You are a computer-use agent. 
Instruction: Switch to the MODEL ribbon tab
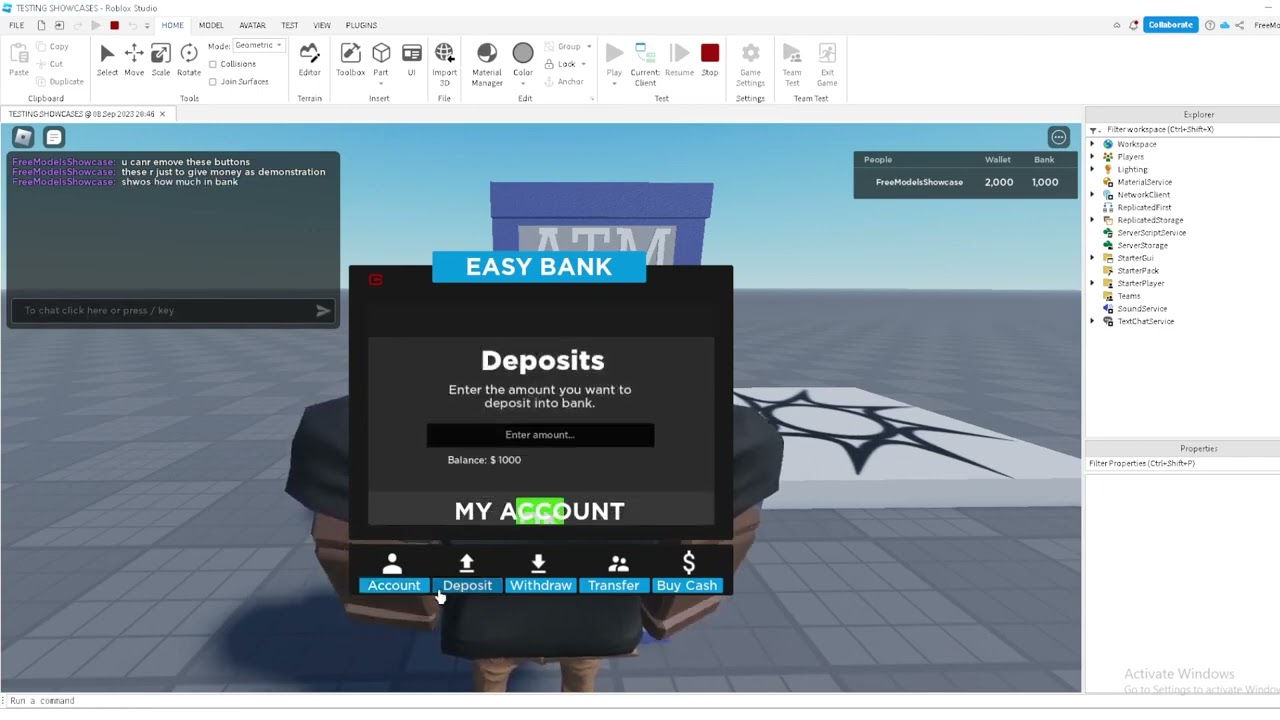coord(211,25)
